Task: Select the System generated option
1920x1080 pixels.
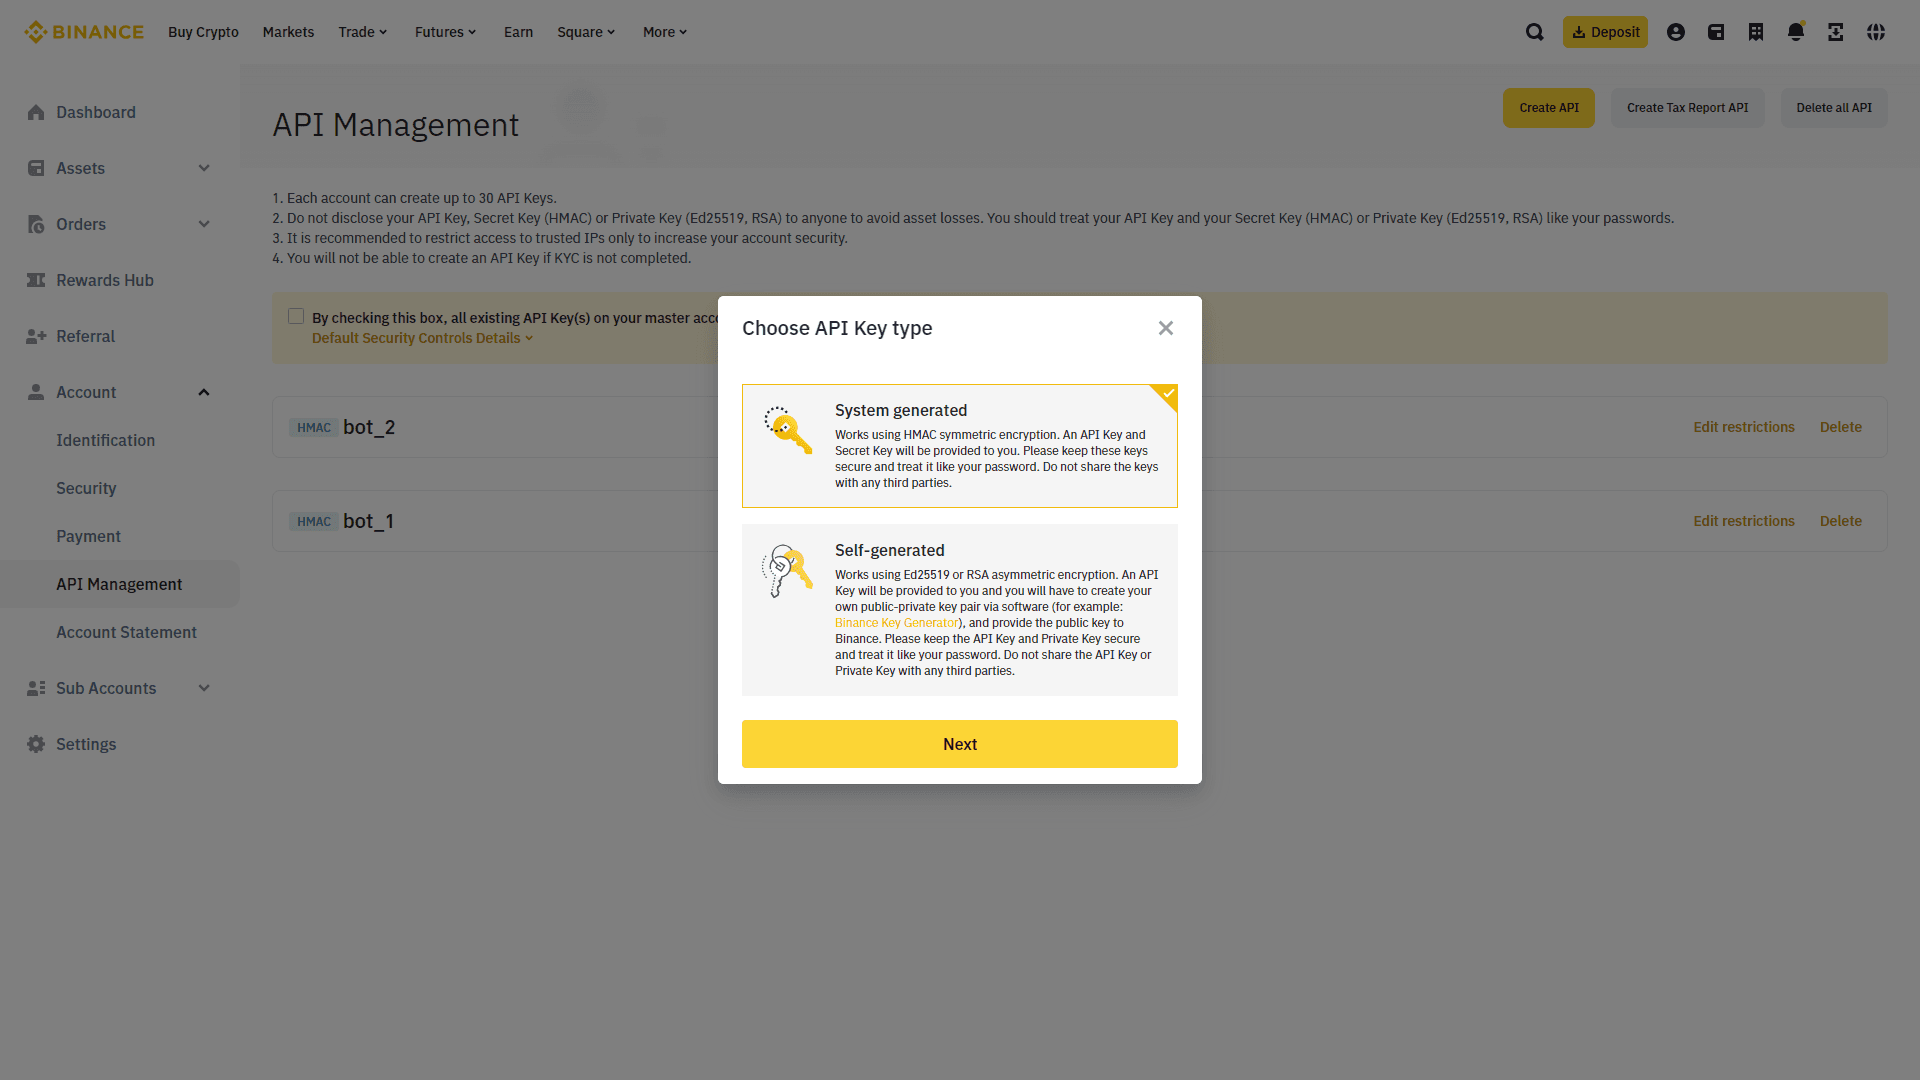Action: pos(960,446)
